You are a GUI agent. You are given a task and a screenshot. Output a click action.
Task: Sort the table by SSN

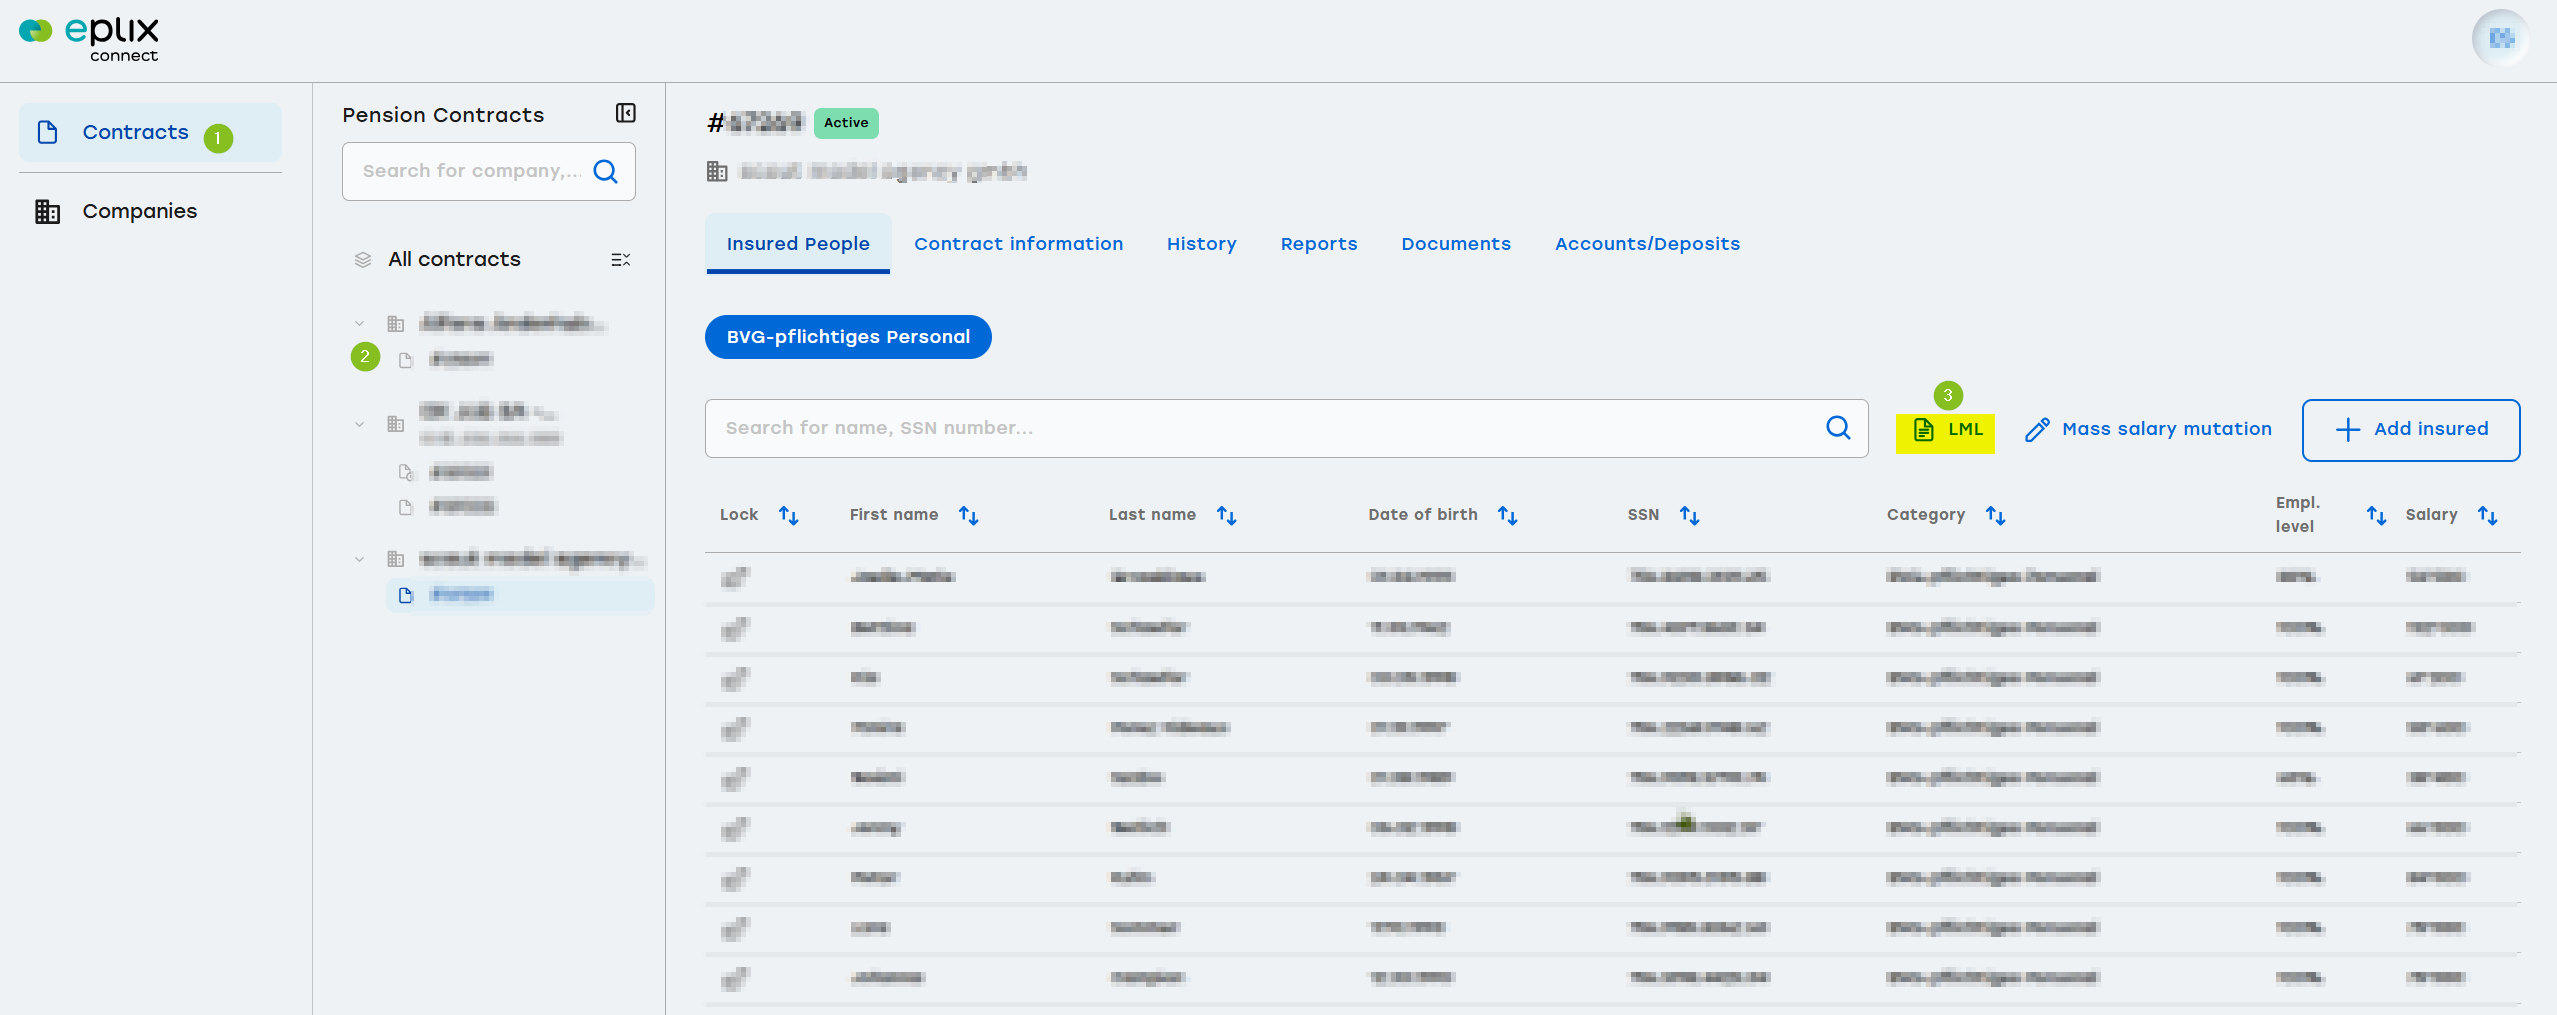click(x=1690, y=515)
